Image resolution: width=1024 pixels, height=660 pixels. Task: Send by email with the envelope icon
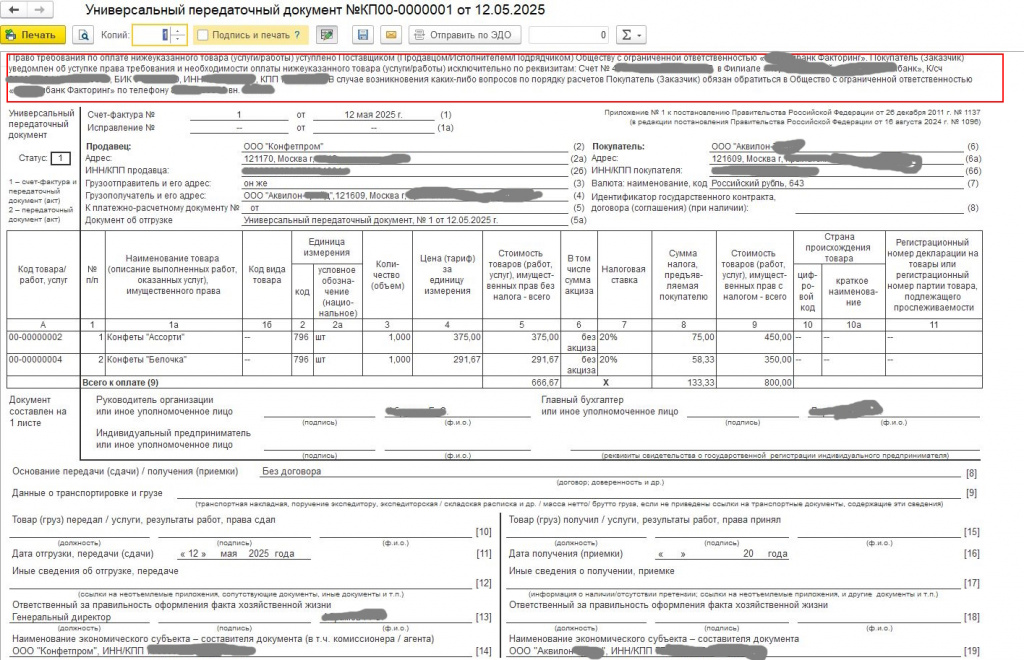coord(391,35)
